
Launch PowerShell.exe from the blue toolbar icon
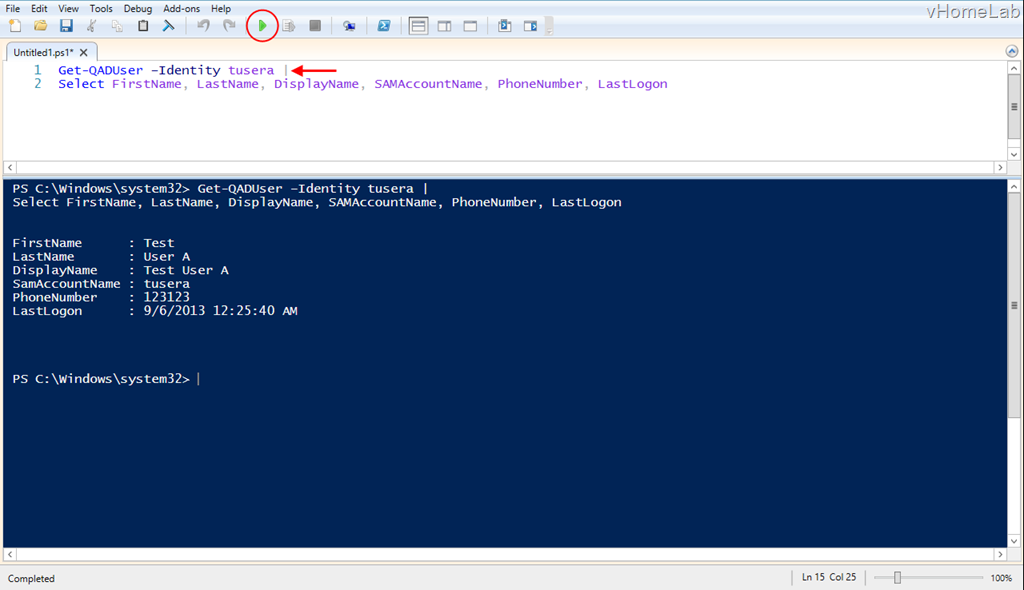[x=383, y=26]
